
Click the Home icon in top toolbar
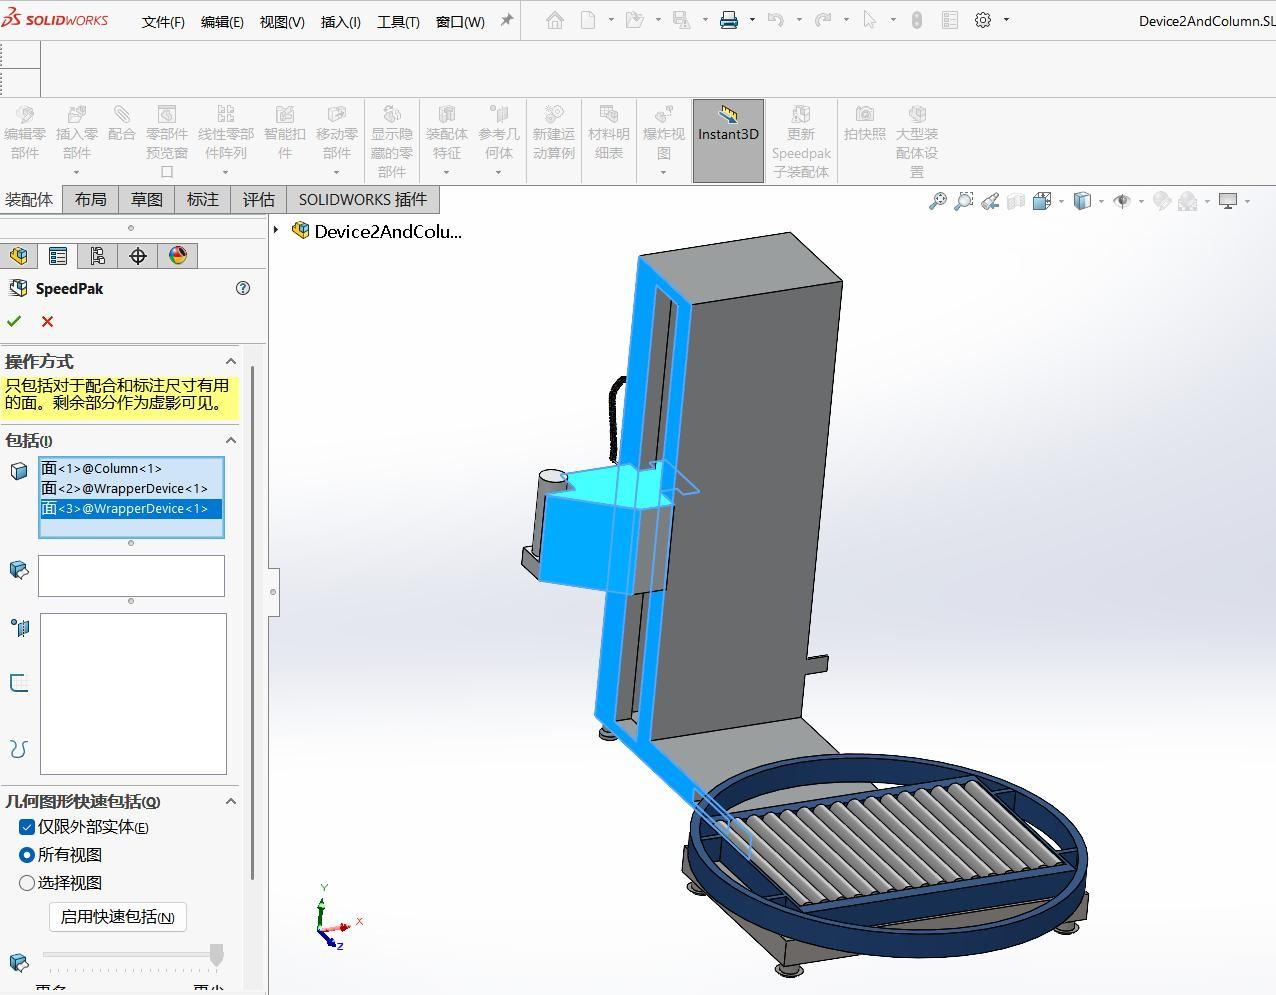coord(555,20)
